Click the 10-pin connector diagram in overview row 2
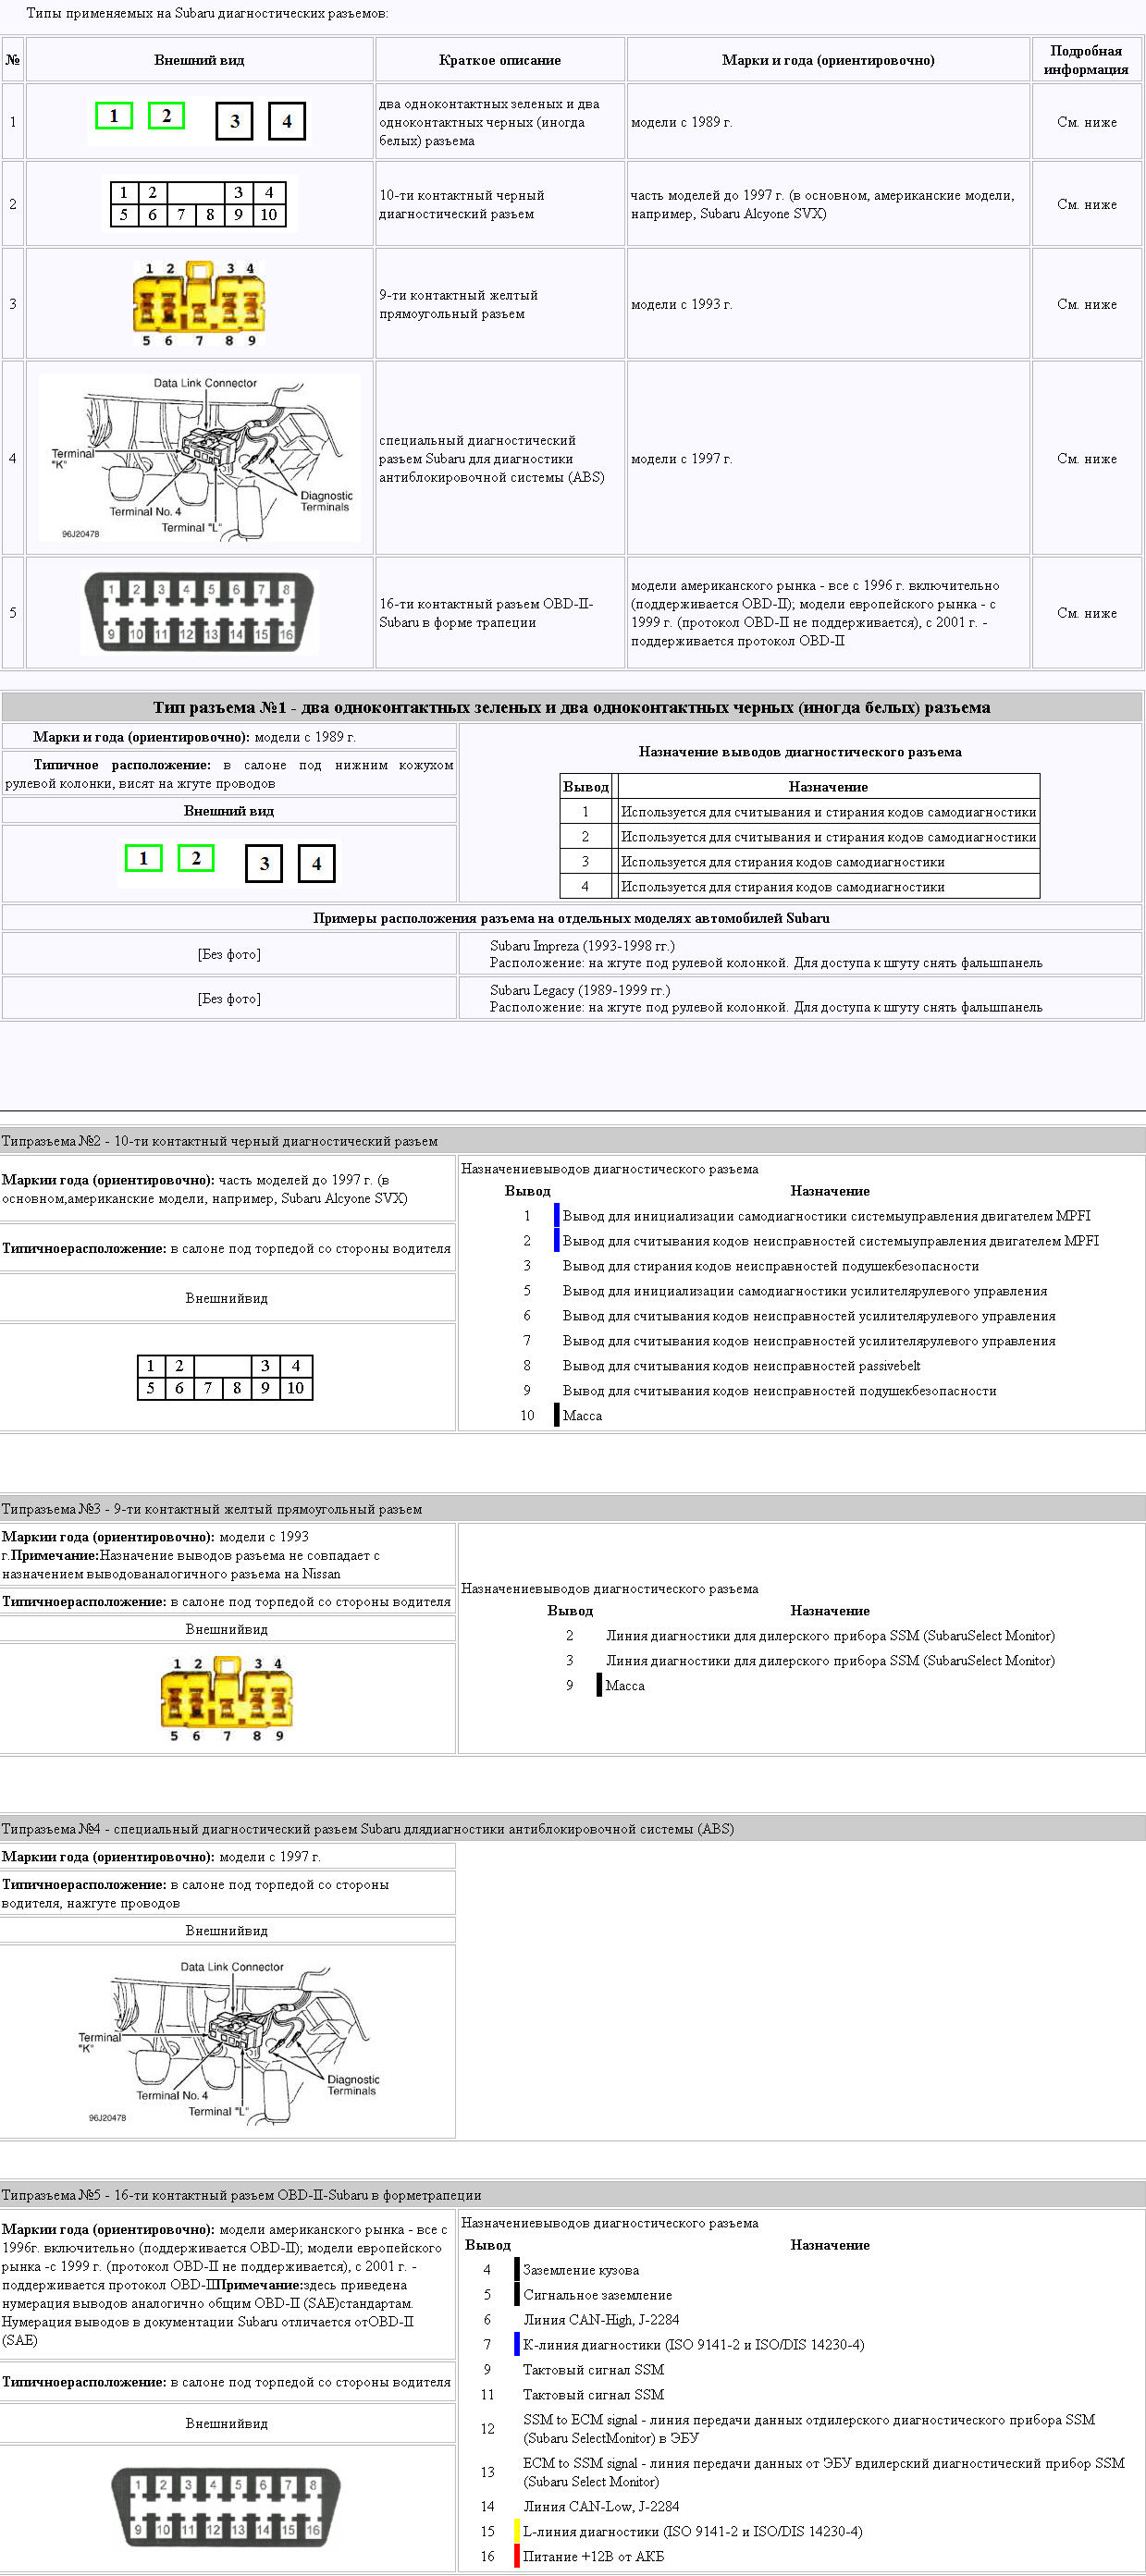This screenshot has width=1146, height=2576. pyautogui.click(x=200, y=204)
